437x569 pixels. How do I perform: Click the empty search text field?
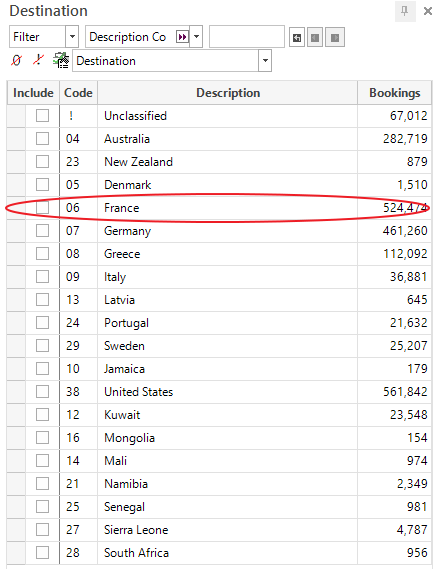[247, 37]
